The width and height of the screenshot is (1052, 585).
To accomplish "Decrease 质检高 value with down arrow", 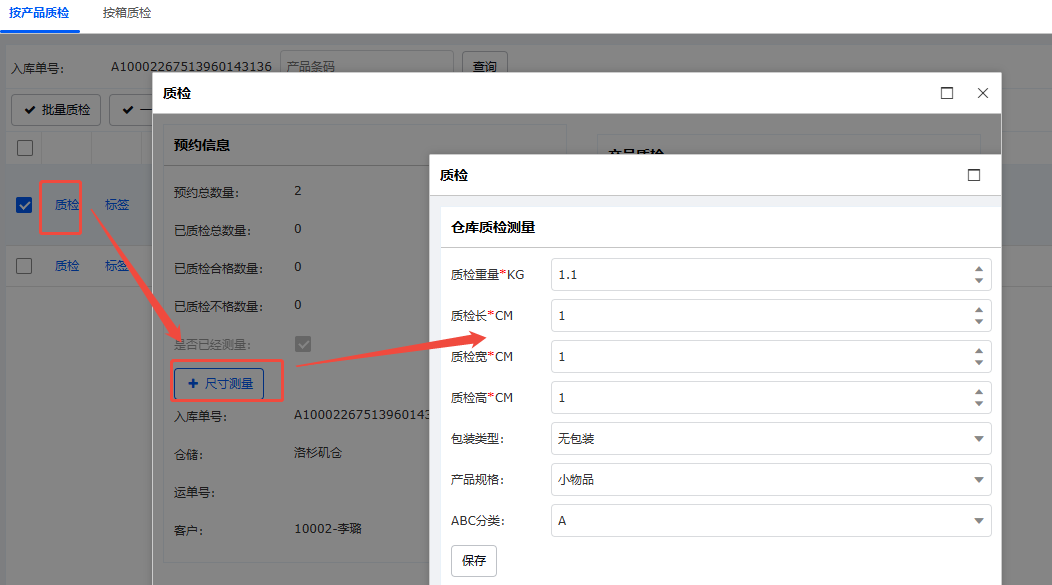I will [x=978, y=403].
